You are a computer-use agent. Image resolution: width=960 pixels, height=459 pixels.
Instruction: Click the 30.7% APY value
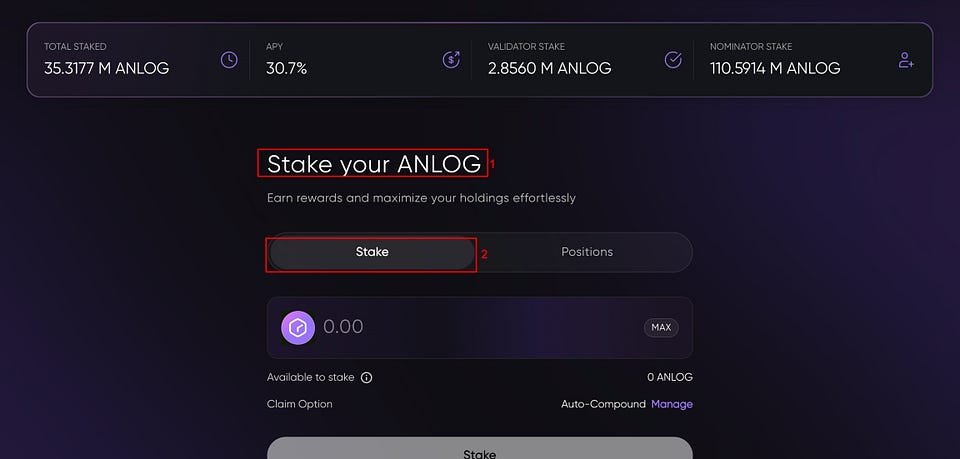pyautogui.click(x=287, y=69)
